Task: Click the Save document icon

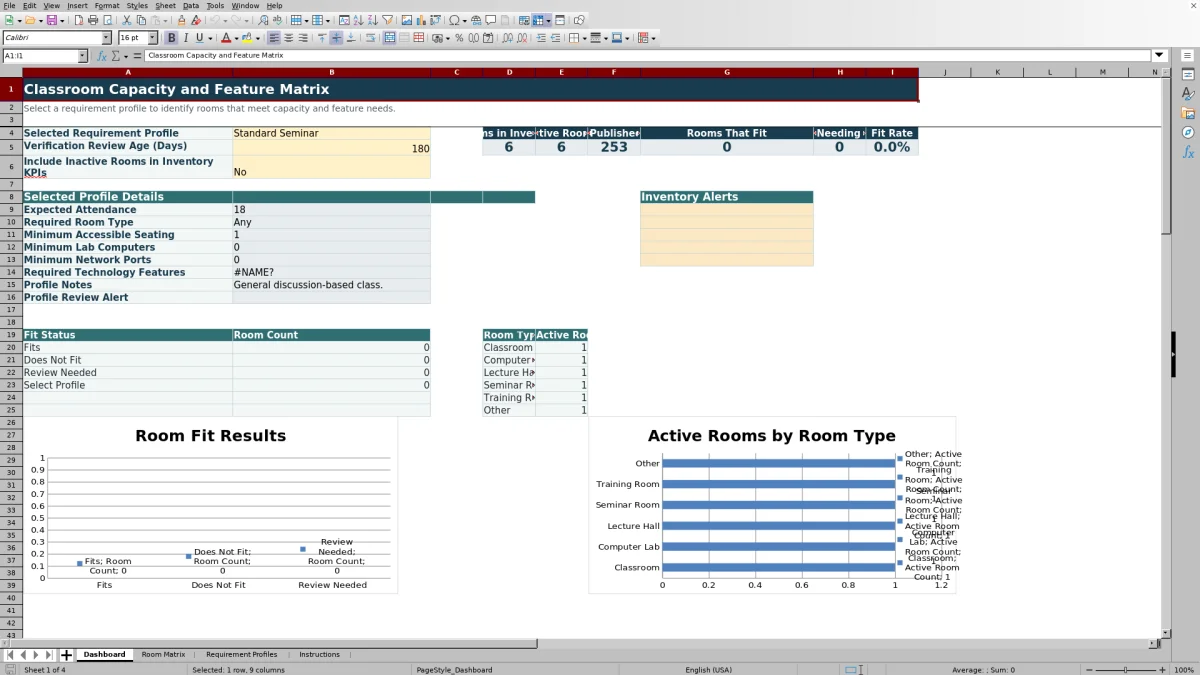Action: (x=51, y=20)
